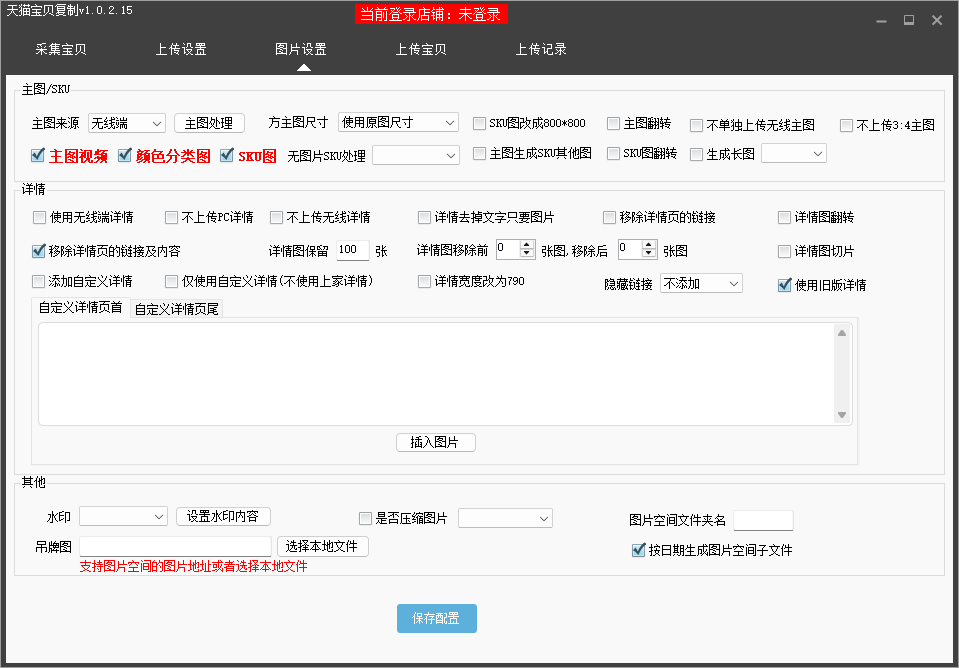This screenshot has width=959, height=668.
Task: Click the 保存配置 button
Action: pos(436,619)
